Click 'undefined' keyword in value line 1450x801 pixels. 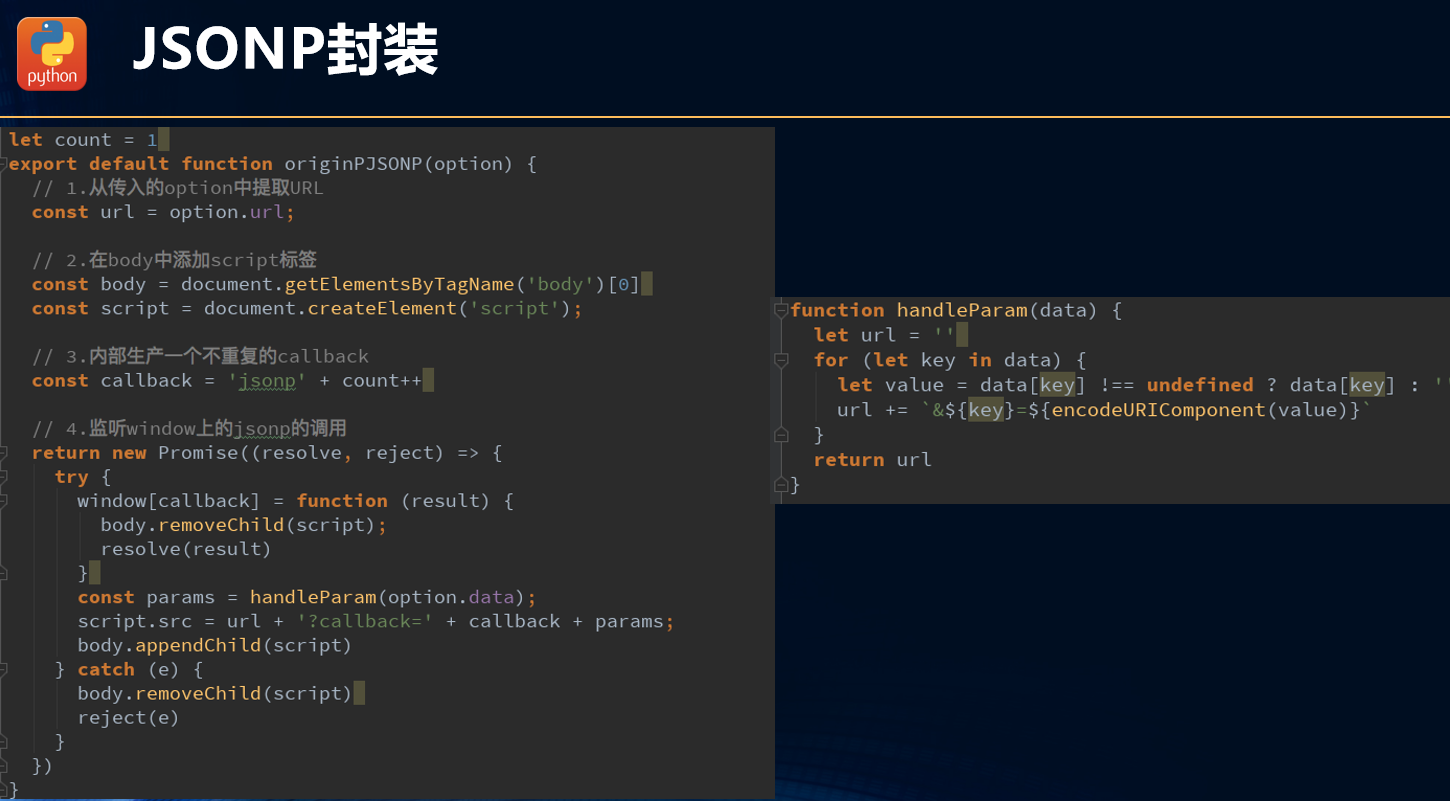point(1200,385)
